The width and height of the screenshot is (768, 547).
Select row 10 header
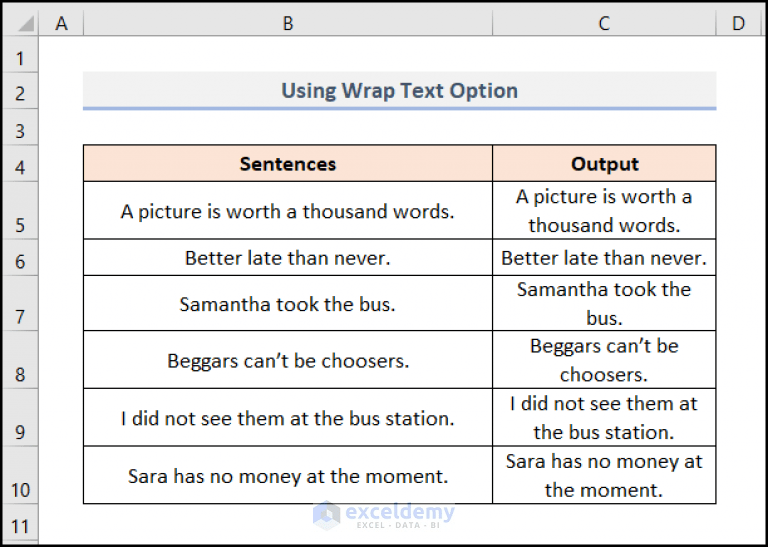(x=20, y=475)
